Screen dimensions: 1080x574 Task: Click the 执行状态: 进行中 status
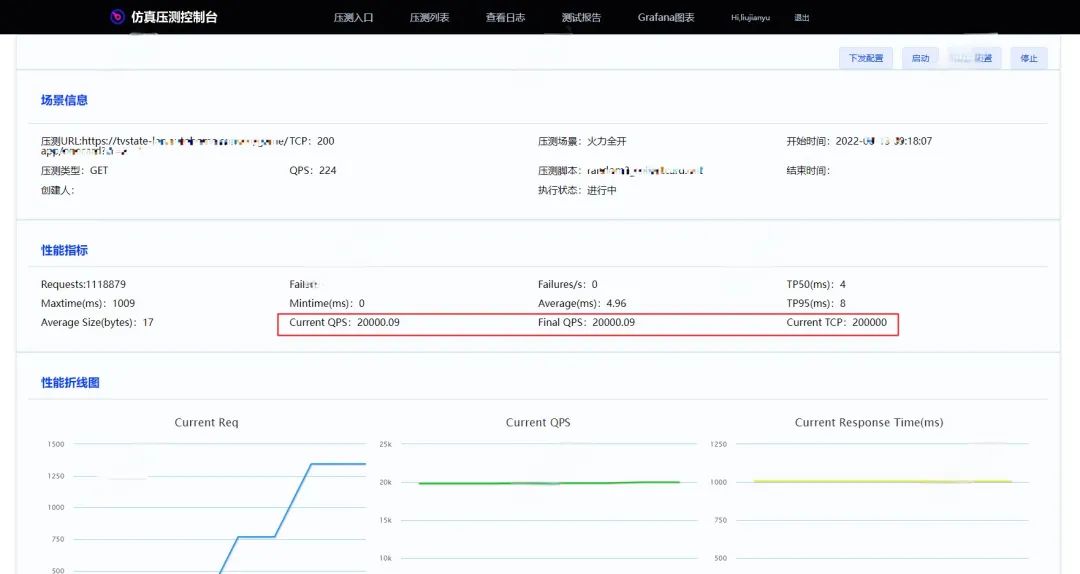tap(577, 190)
